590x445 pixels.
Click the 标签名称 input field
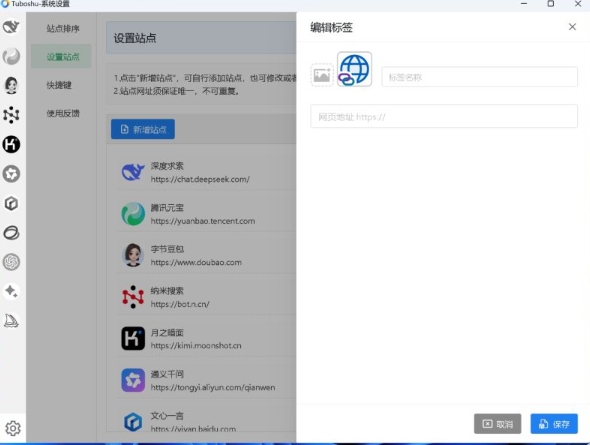click(479, 77)
